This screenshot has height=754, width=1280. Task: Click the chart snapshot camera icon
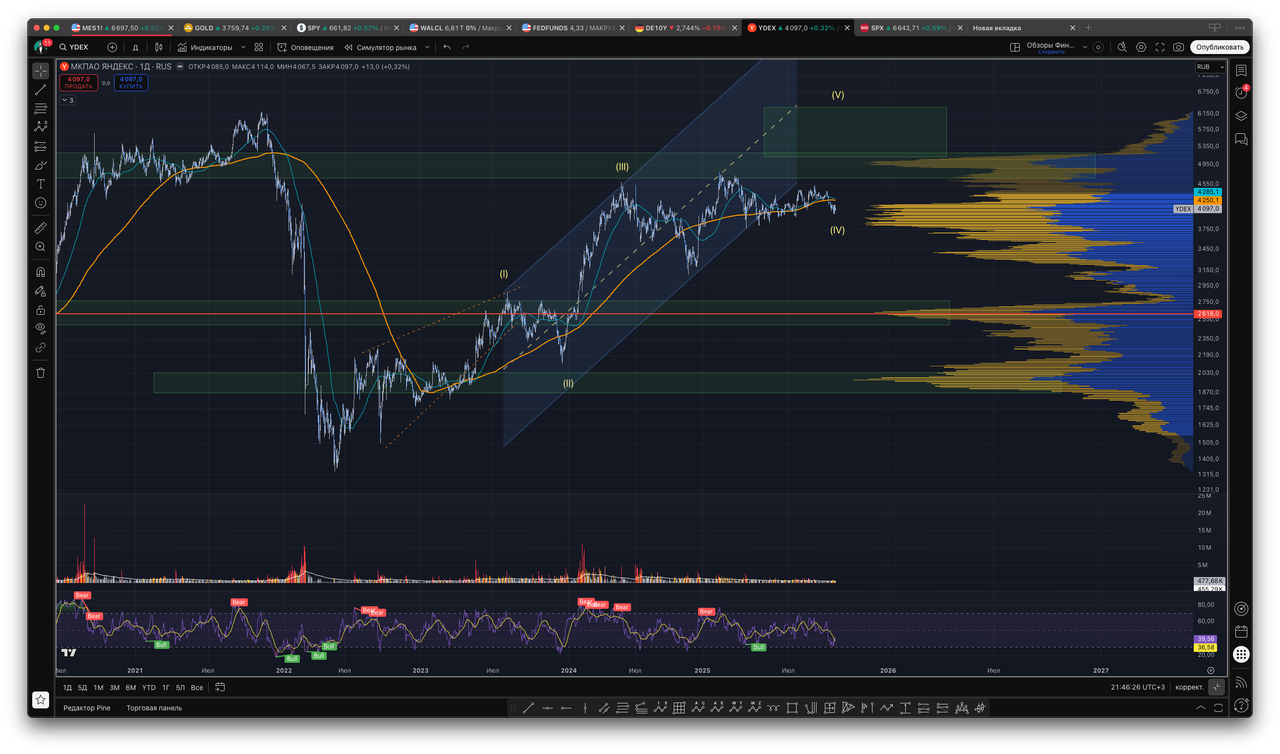pyautogui.click(x=1179, y=47)
